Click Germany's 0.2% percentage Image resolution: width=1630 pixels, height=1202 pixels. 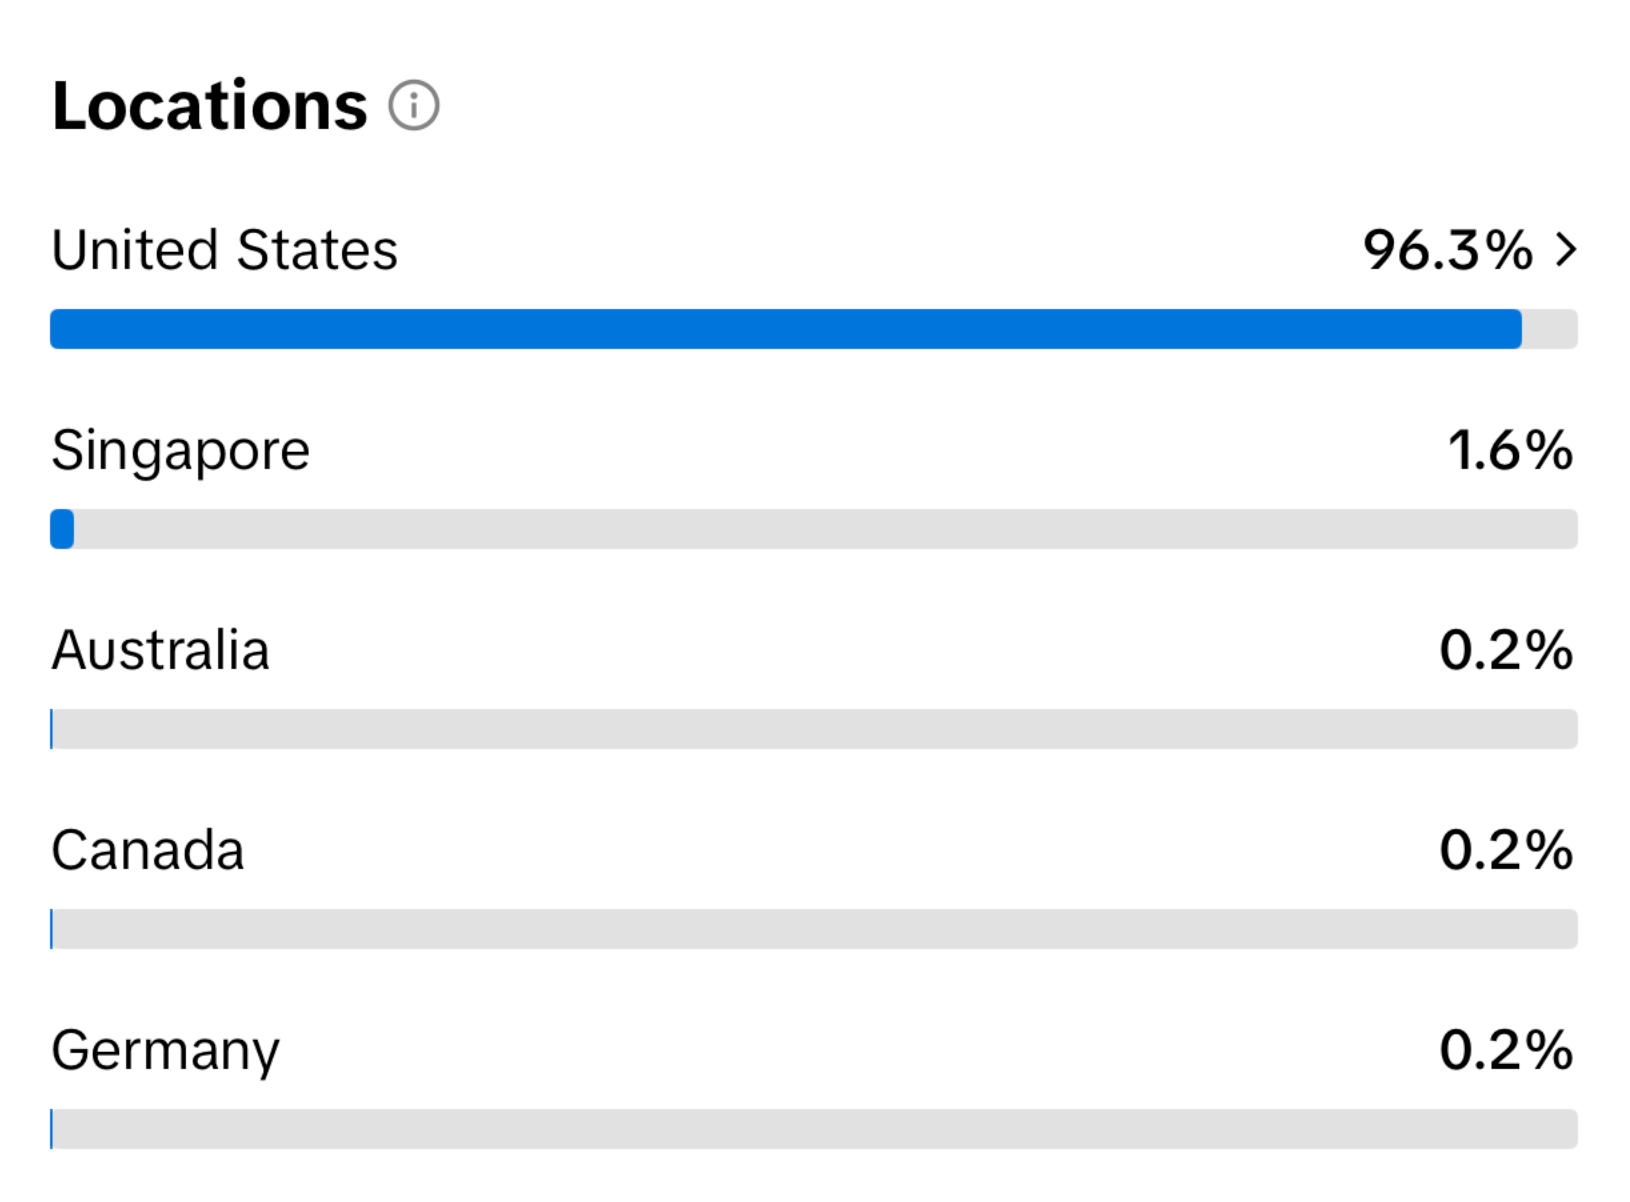point(1506,1050)
